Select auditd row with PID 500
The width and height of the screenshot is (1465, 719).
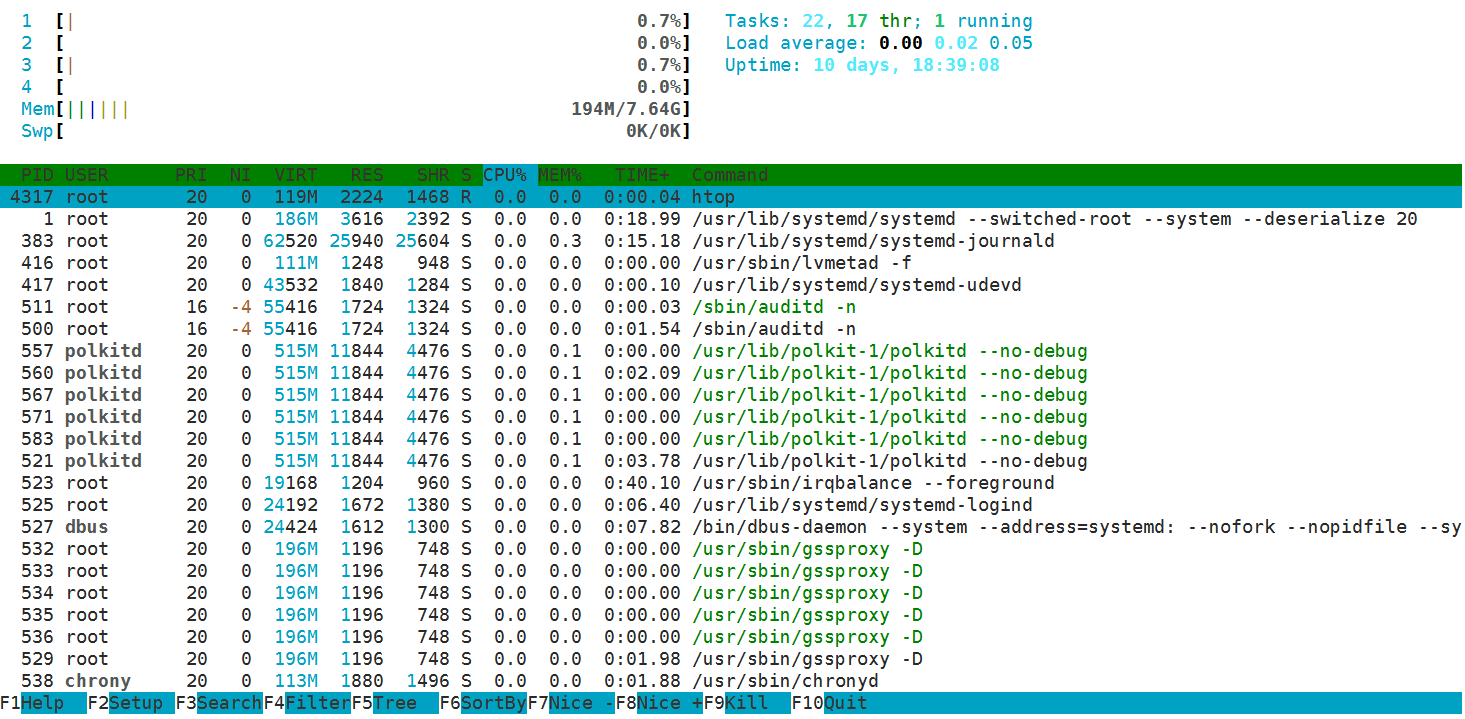point(731,329)
